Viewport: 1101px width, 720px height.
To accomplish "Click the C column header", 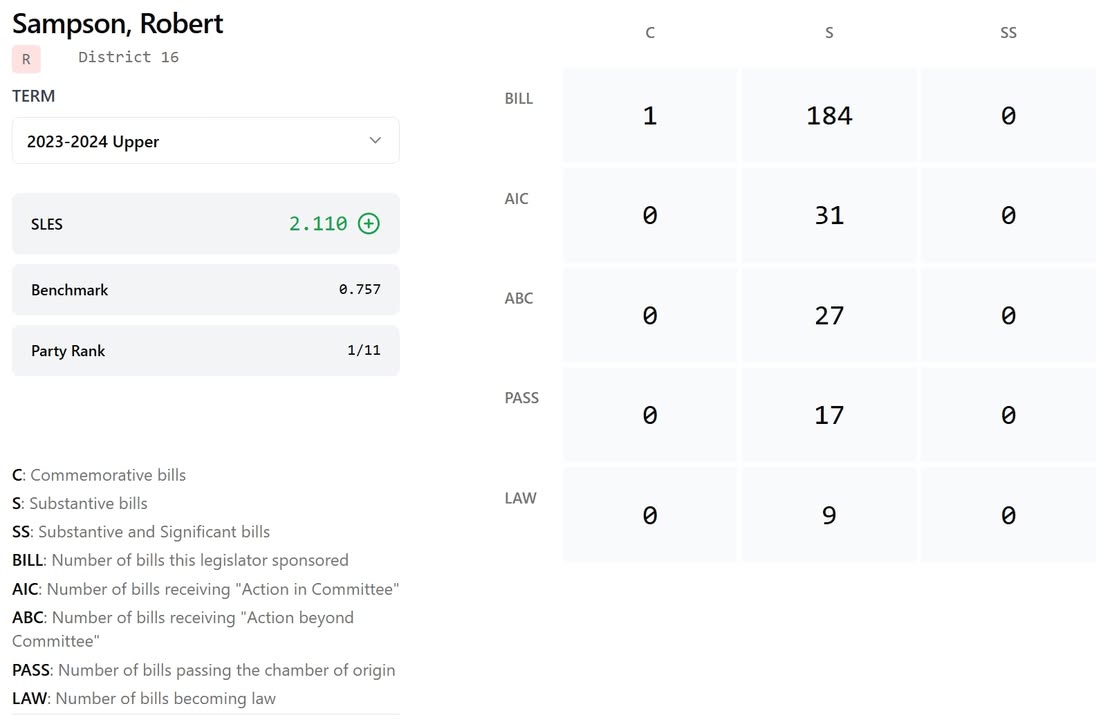I will (650, 33).
